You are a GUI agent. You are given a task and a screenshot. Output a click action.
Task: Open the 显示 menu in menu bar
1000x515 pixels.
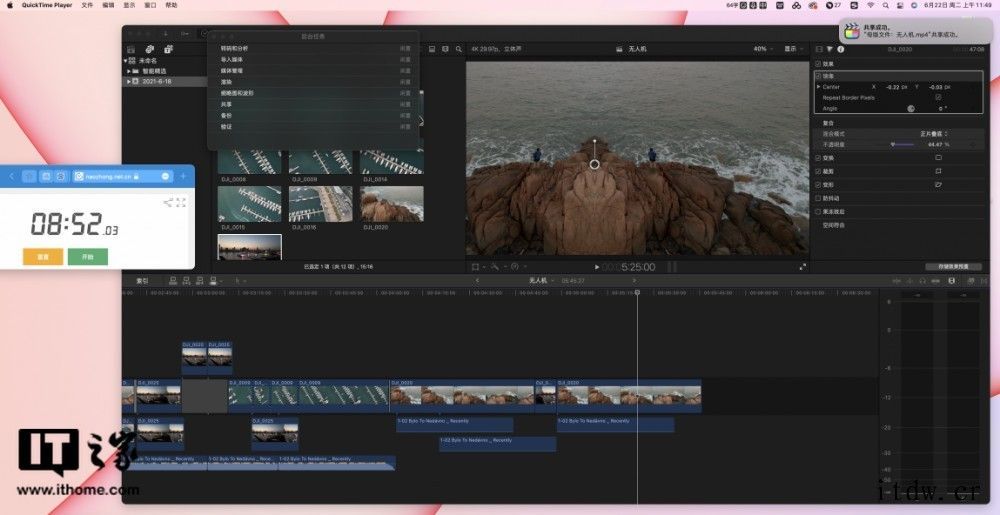point(129,5)
